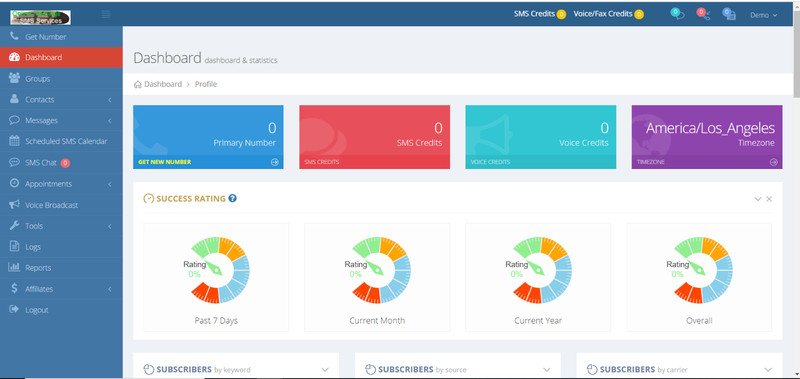Collapse Subscribers by carrier panel
The image size is (800, 379).
pyautogui.click(x=768, y=369)
